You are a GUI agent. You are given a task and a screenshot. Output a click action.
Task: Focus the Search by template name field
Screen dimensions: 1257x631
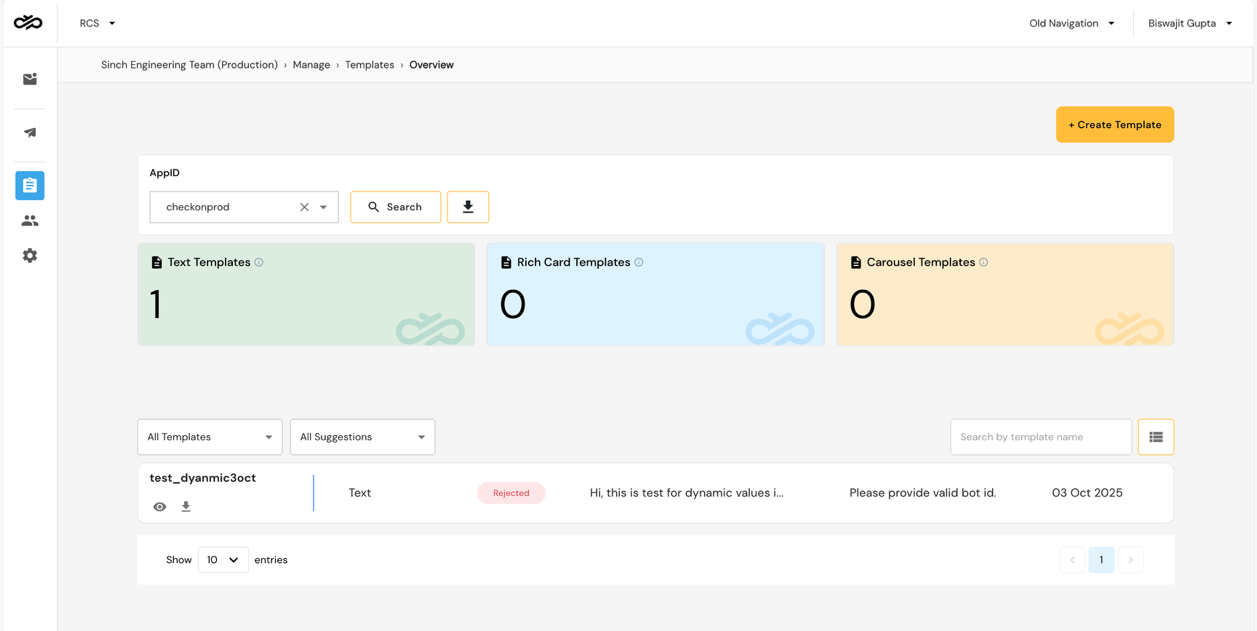click(1041, 437)
